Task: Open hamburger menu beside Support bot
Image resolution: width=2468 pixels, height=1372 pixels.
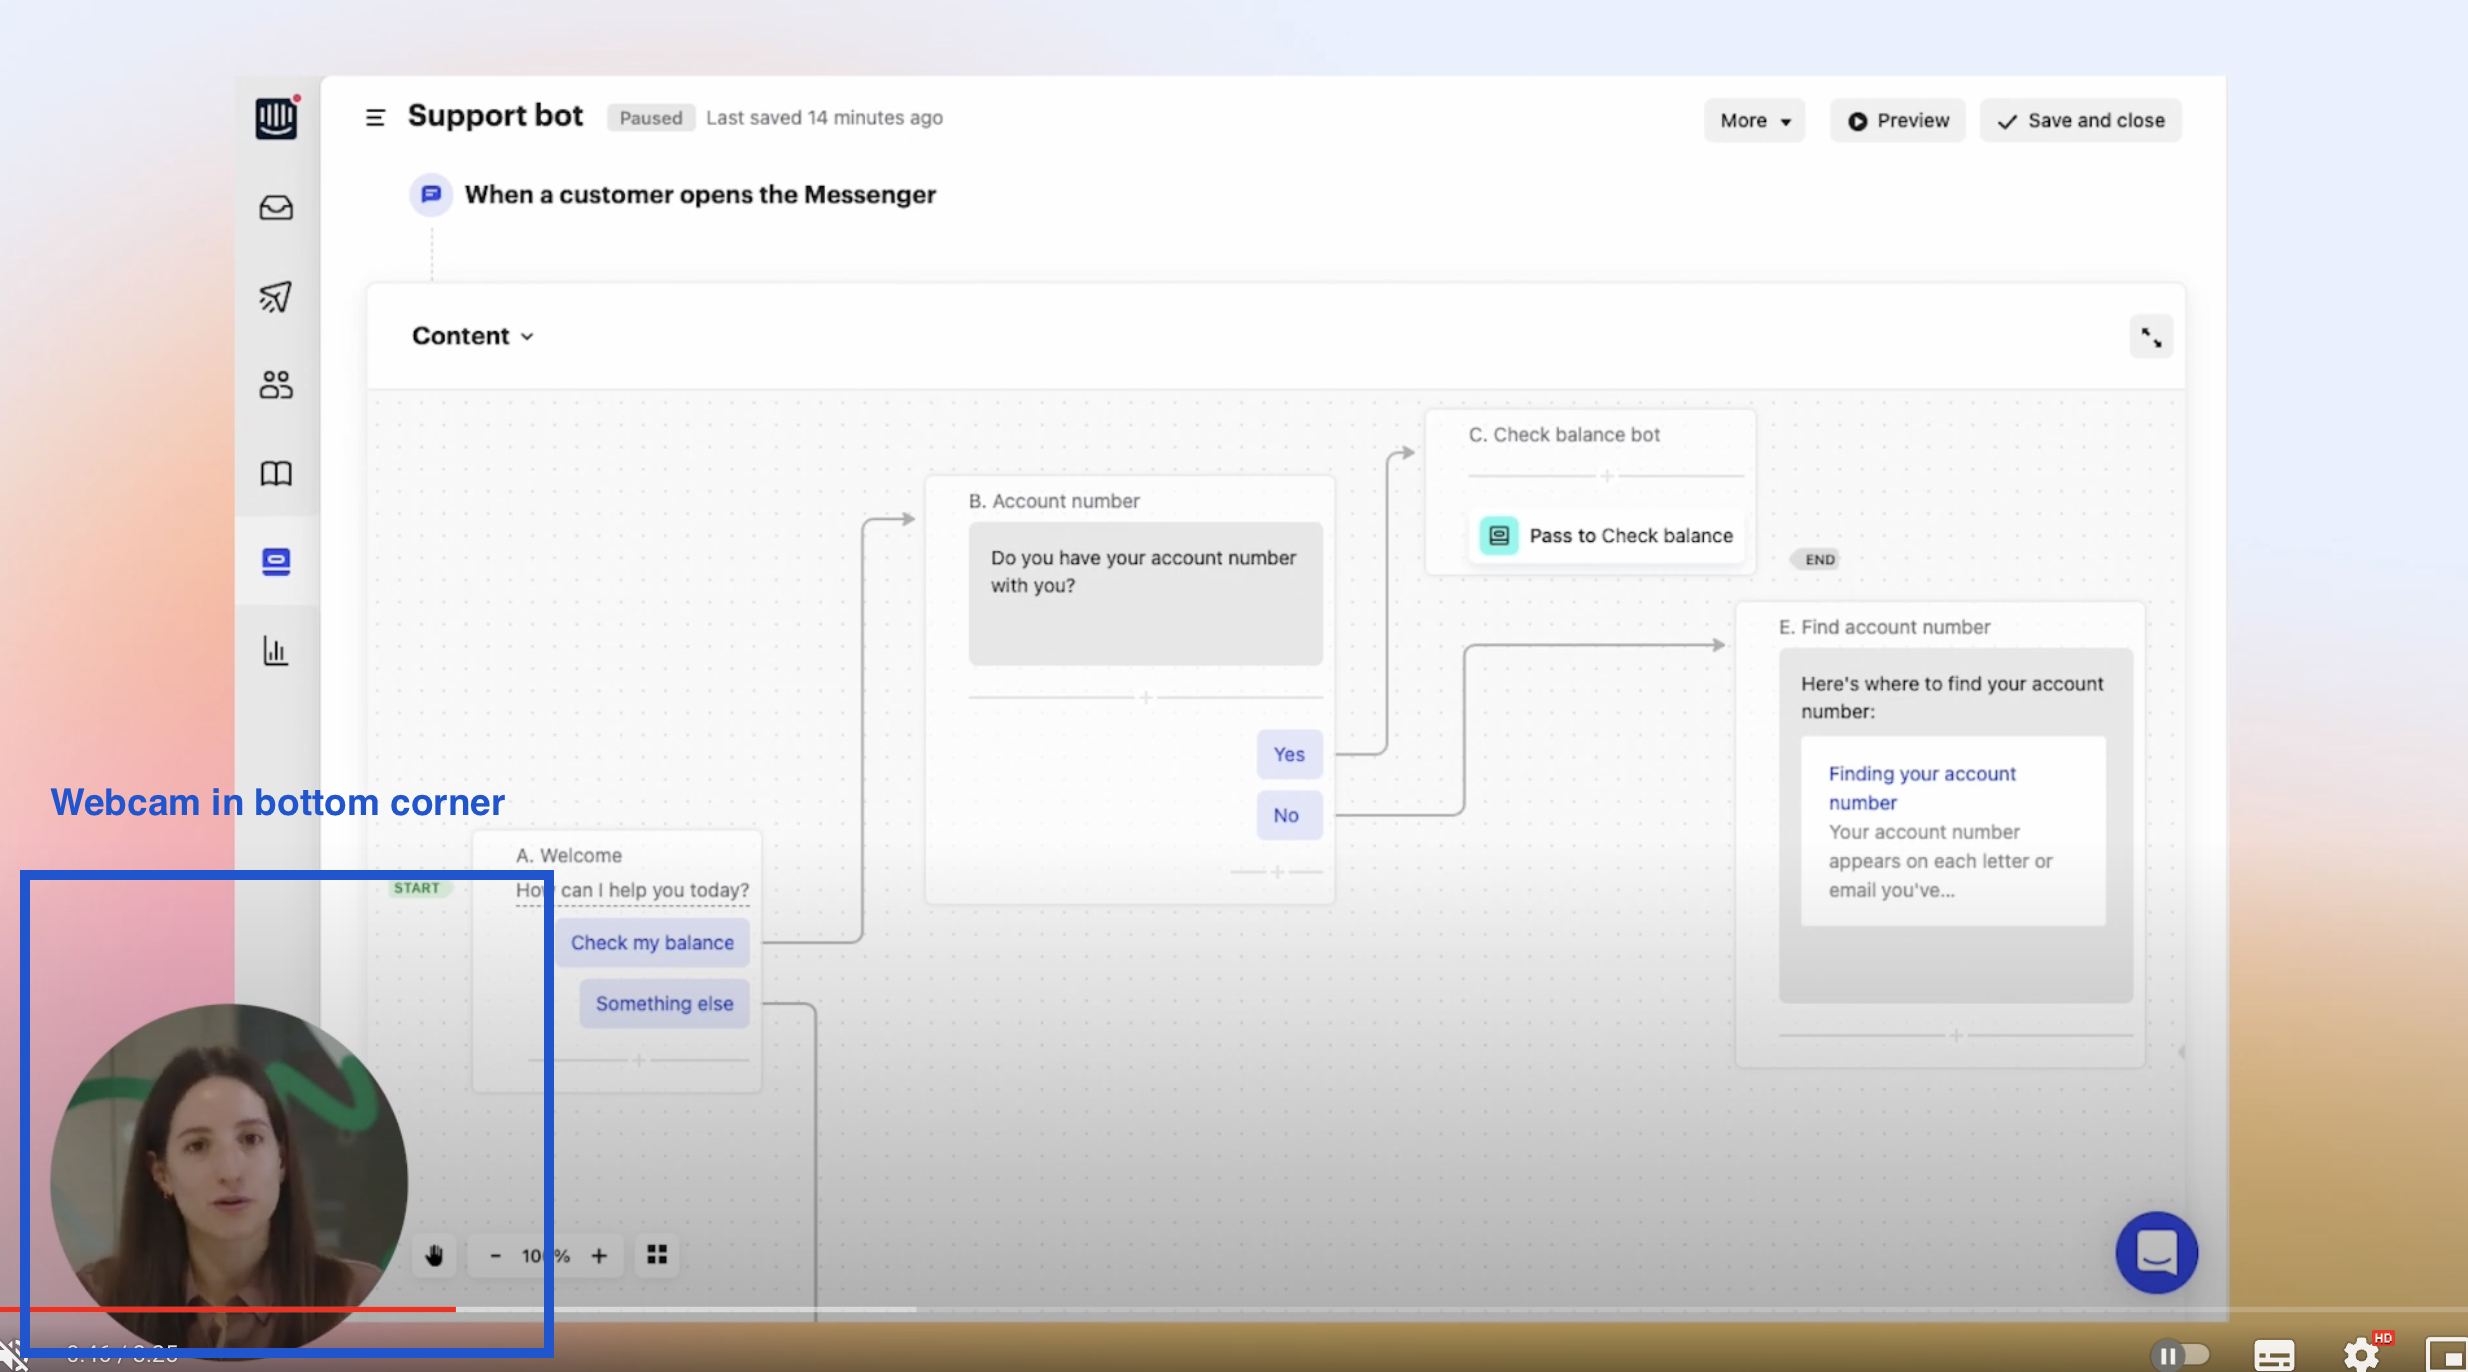Action: point(375,118)
